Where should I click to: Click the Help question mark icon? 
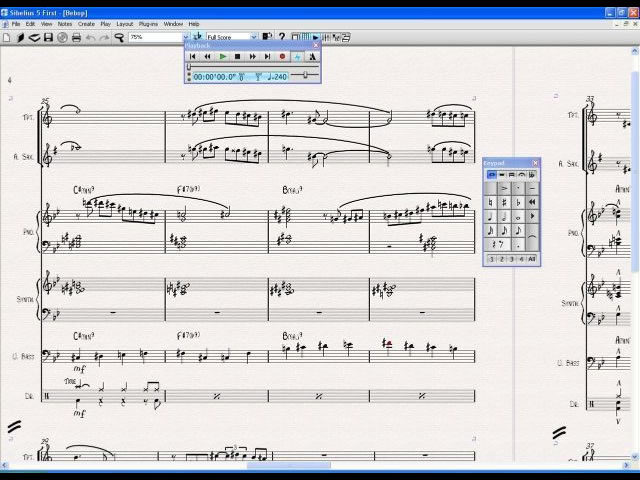(281, 37)
